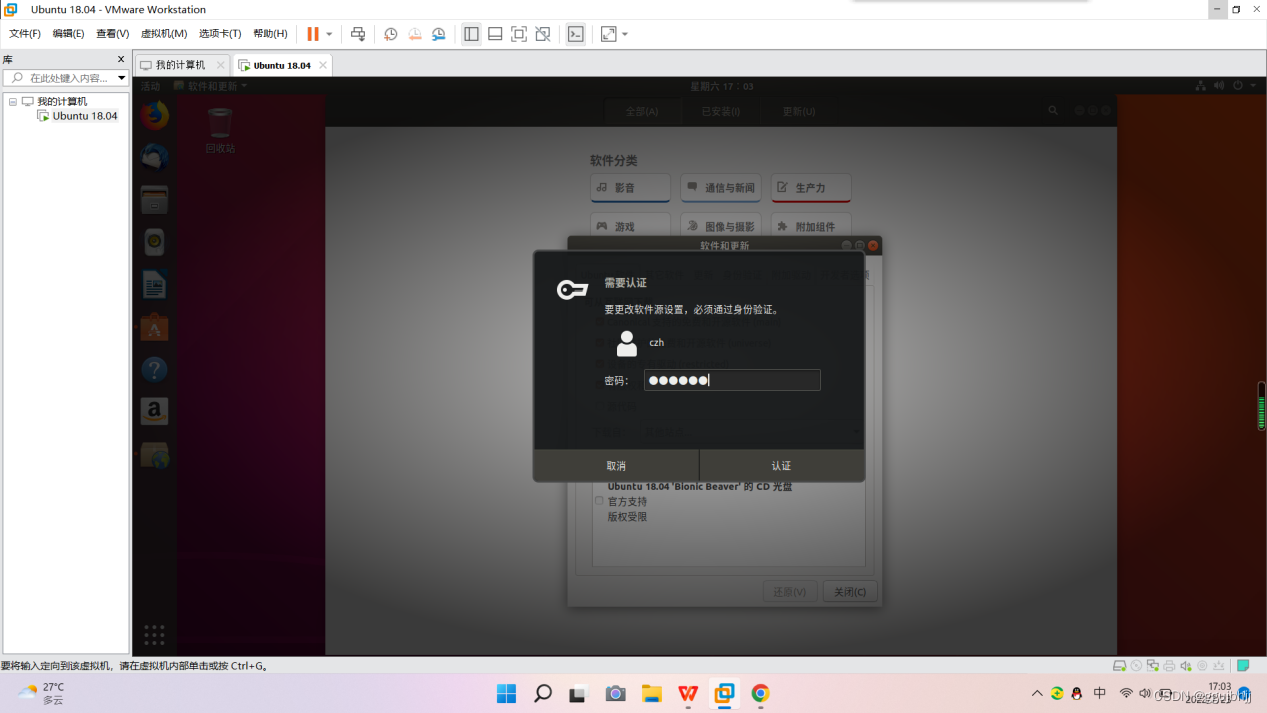Click the 取消 button in the authentication dialog
The image size is (1267, 713).
[616, 466]
